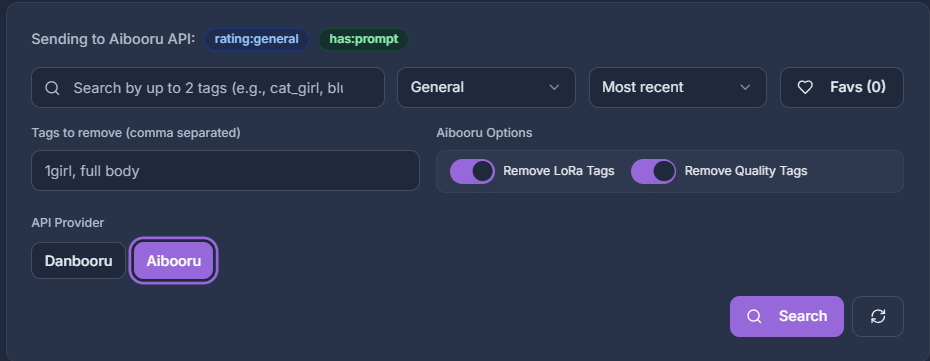Click the Remove Quality Tags text label
930x361 pixels.
(746, 171)
